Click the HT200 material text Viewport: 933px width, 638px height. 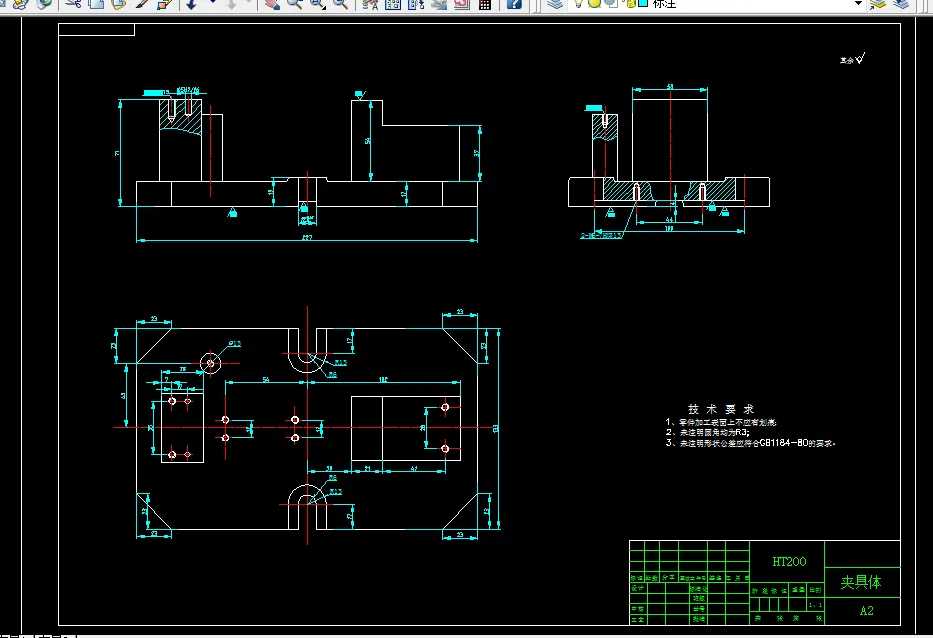tap(789, 561)
